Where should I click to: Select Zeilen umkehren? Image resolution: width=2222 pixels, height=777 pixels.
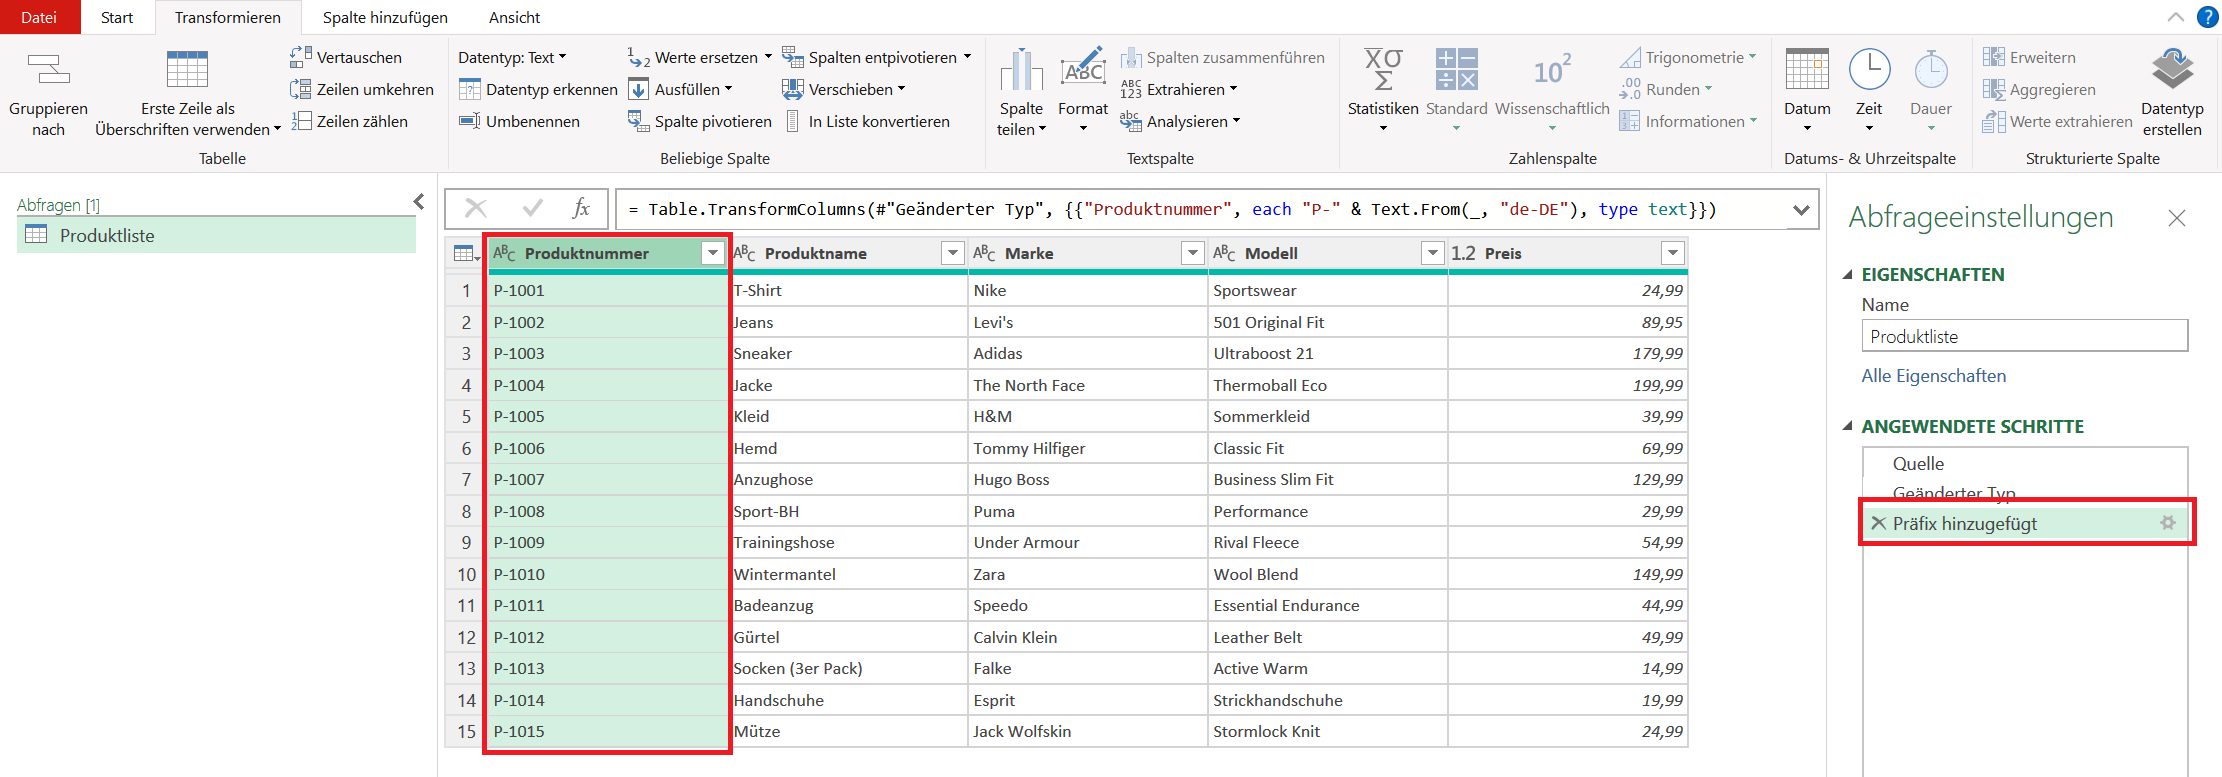point(362,89)
